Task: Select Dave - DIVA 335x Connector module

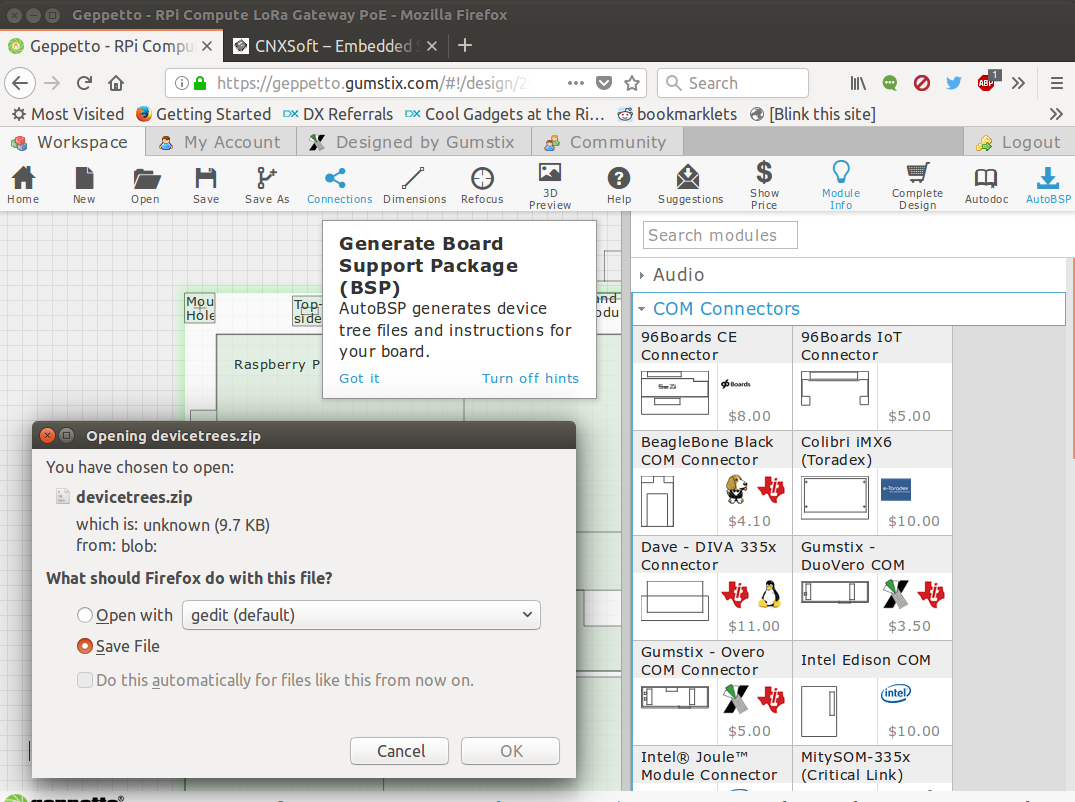Action: pos(712,588)
